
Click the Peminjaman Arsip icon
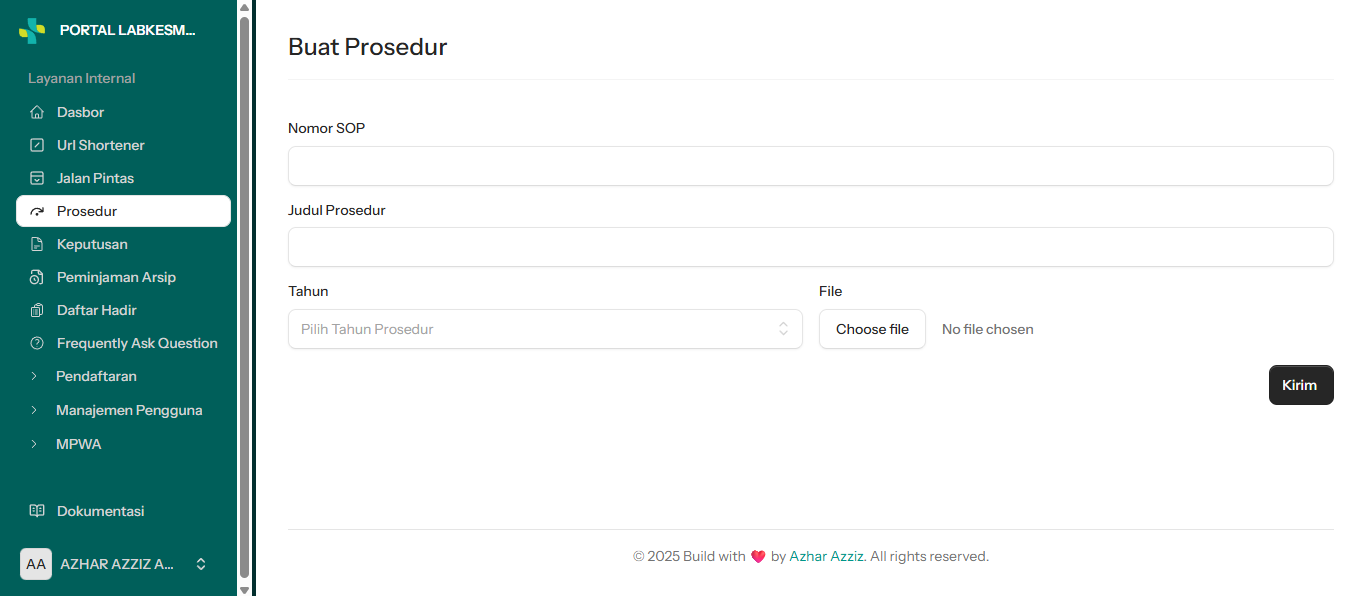pos(37,277)
